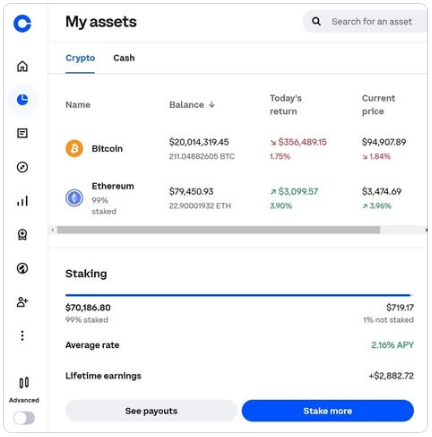Click the Stake more button
432x437 pixels.
click(328, 411)
